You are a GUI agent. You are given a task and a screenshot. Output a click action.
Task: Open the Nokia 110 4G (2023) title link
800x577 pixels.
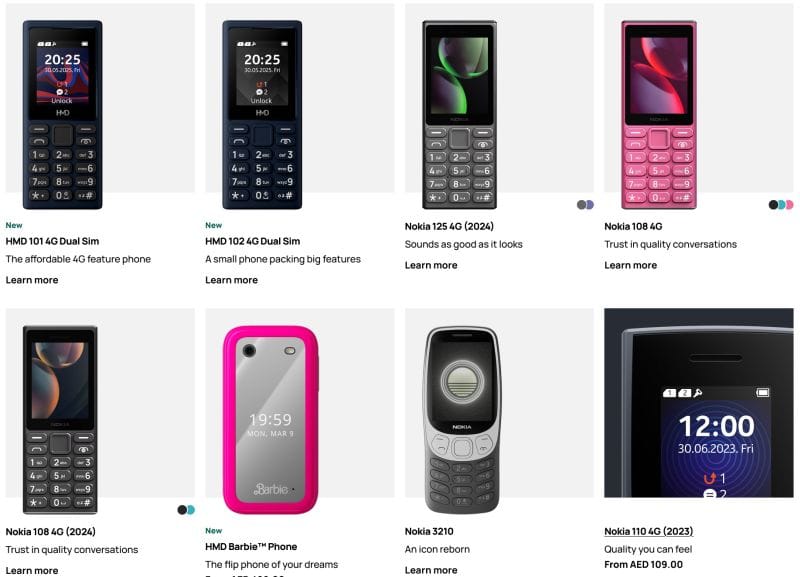click(648, 532)
